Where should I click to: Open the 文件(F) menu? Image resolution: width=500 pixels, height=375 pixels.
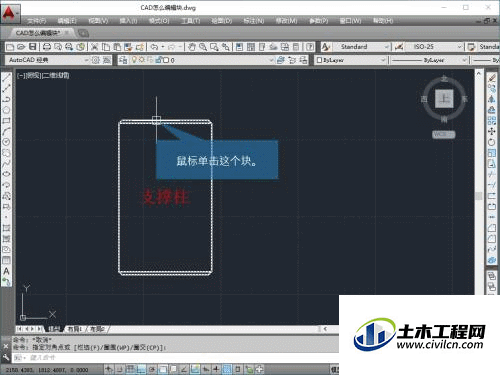[37, 21]
